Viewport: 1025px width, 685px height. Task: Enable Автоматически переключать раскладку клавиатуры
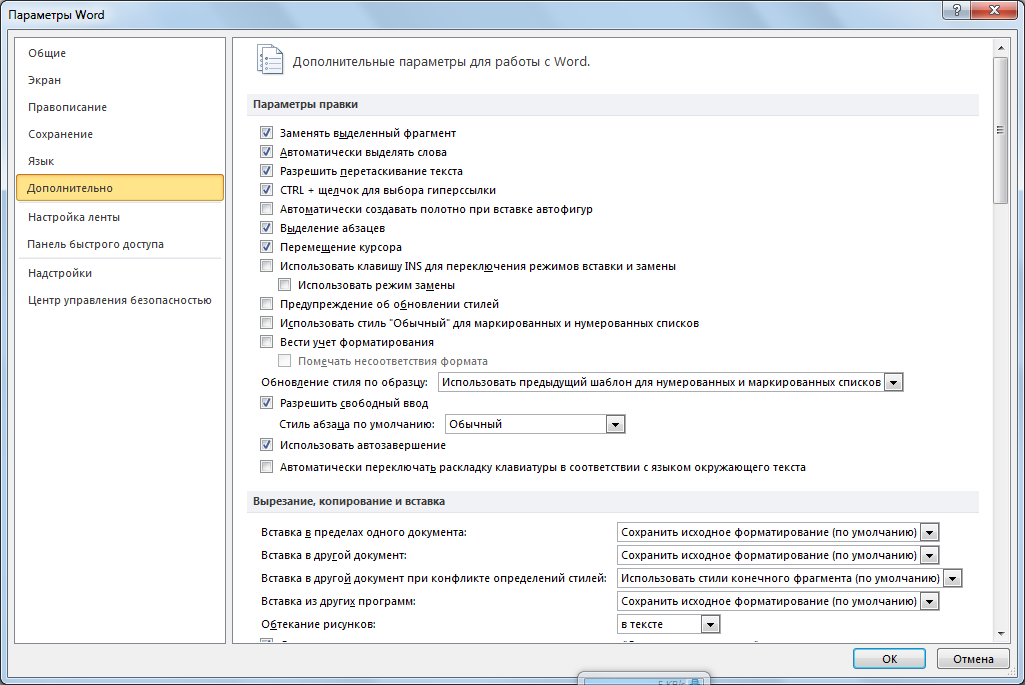266,467
